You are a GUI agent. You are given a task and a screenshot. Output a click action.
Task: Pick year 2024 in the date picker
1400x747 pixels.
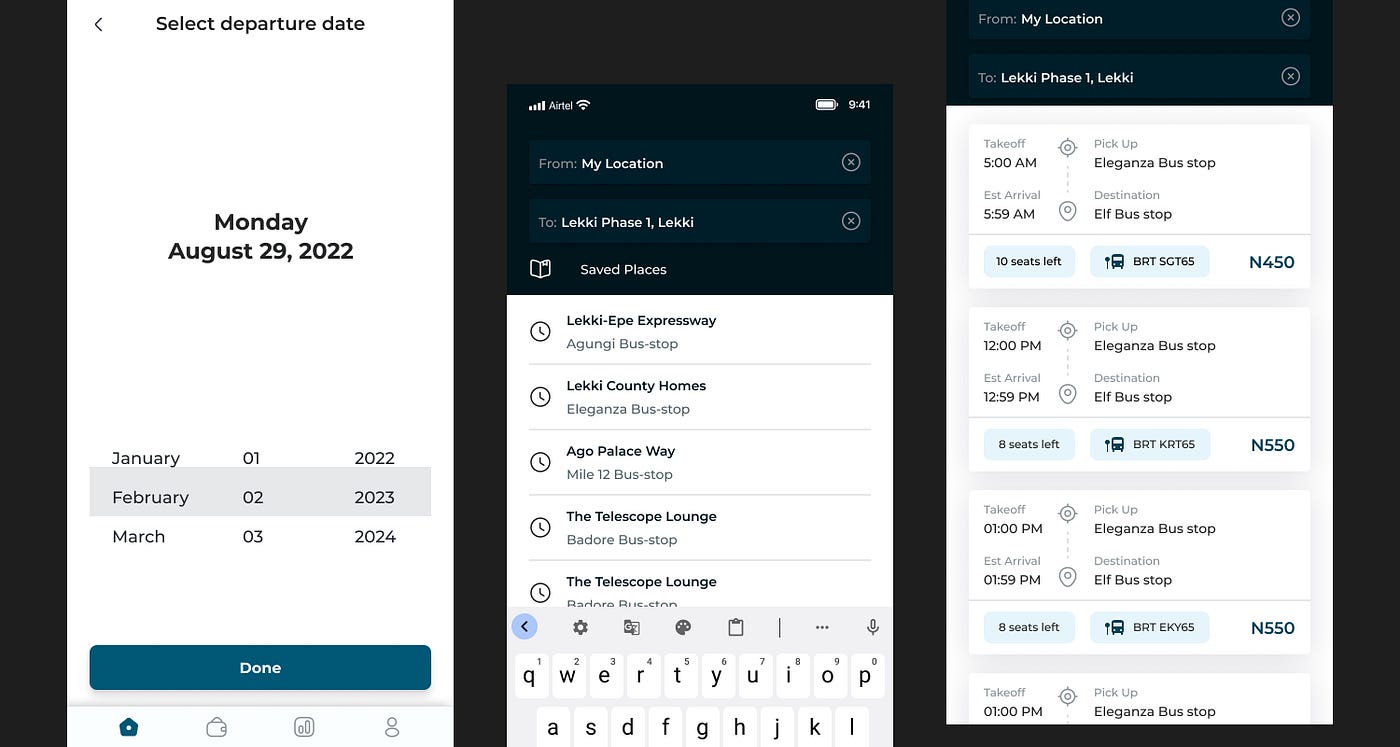pos(375,536)
